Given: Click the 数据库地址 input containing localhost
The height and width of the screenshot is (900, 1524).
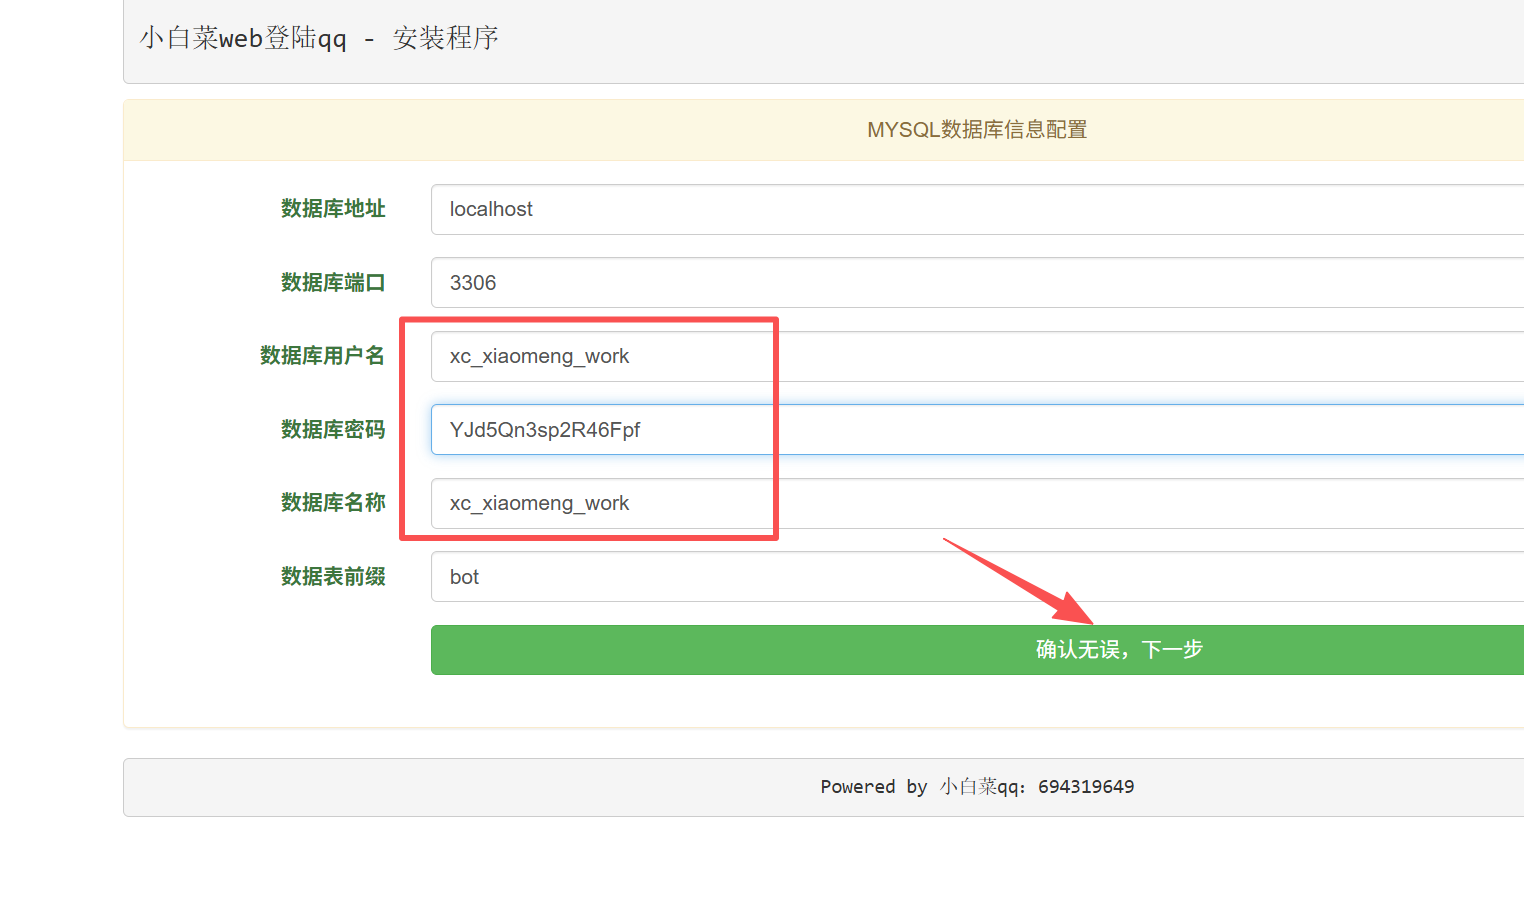Looking at the screenshot, I should (975, 209).
